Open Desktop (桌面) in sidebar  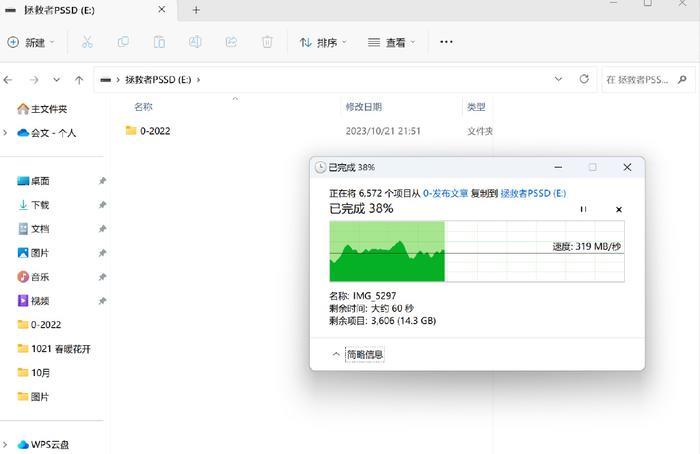33,181
